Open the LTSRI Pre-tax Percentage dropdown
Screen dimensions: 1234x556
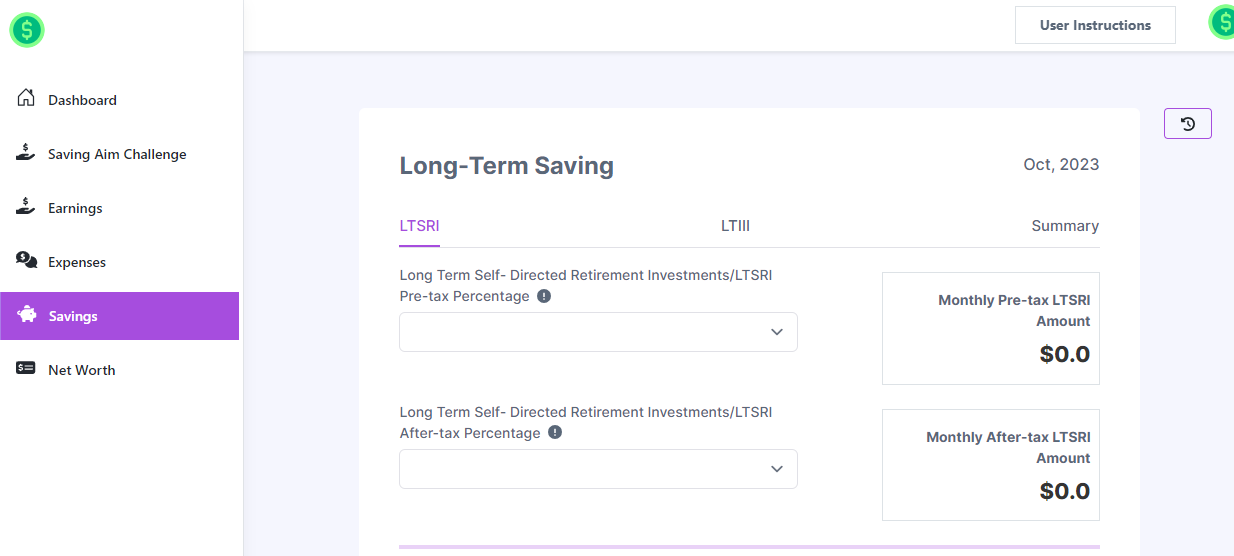pyautogui.click(x=598, y=332)
